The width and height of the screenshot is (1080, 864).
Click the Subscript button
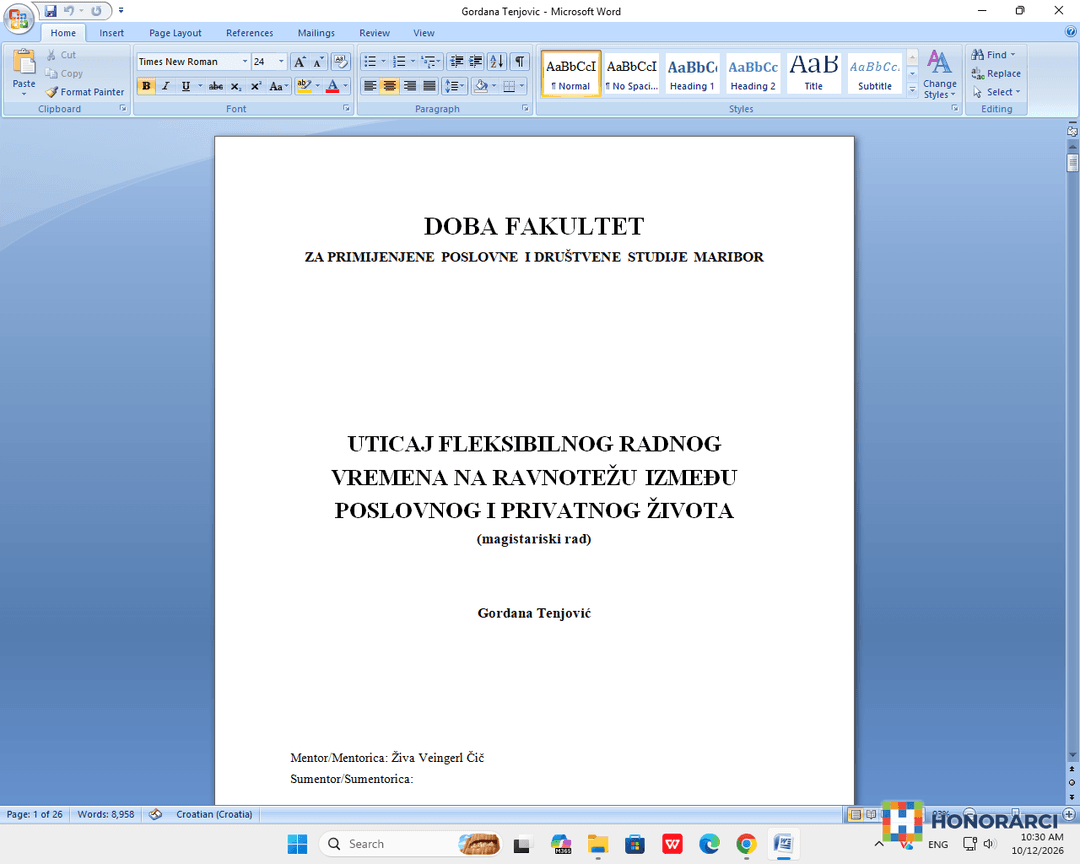point(236,86)
